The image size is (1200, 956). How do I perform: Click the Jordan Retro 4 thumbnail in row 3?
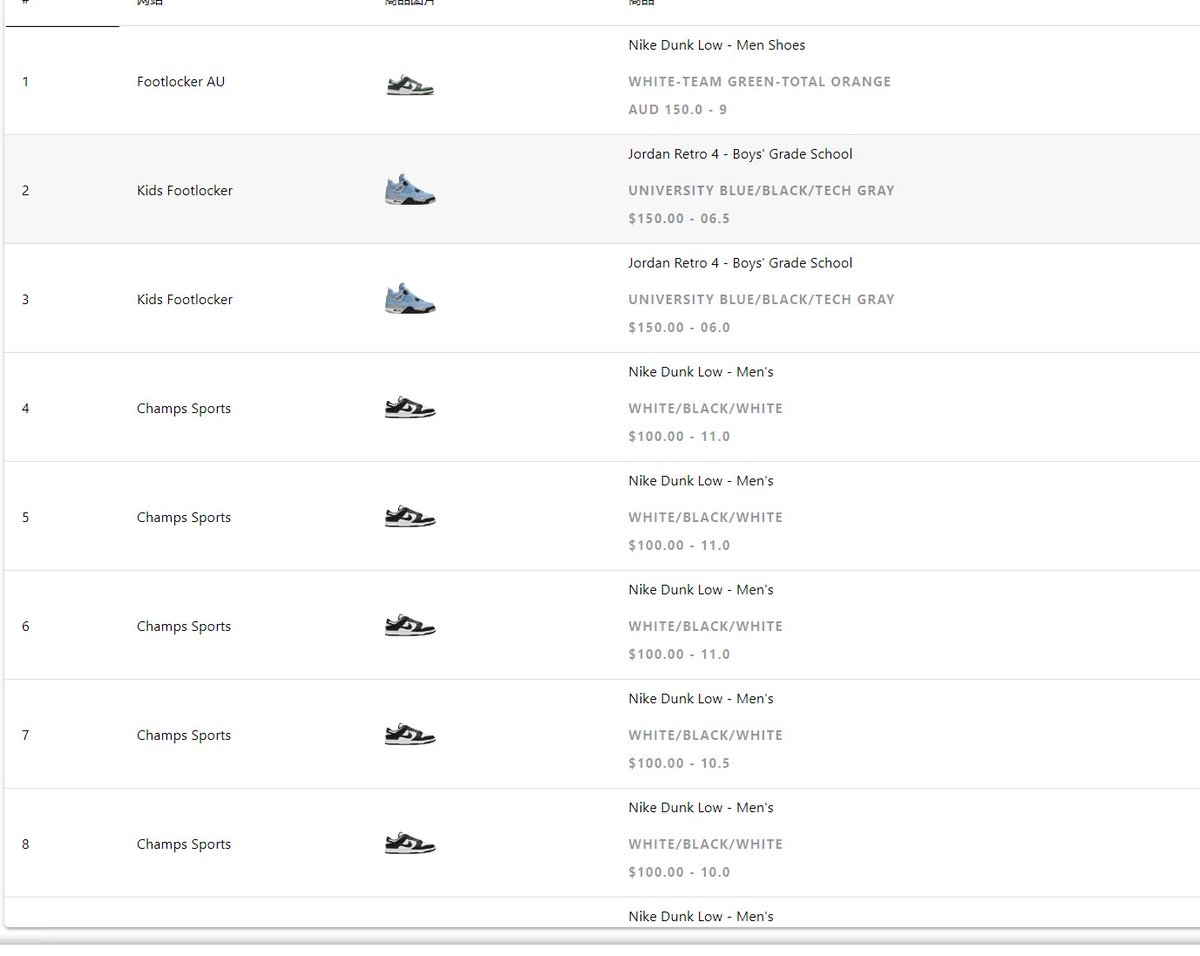[x=410, y=299]
